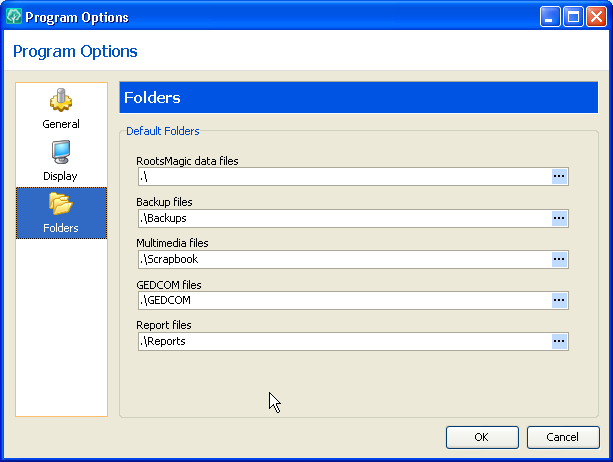This screenshot has height=462, width=613.
Task: Click the 'Report files' label
Action: click(164, 325)
